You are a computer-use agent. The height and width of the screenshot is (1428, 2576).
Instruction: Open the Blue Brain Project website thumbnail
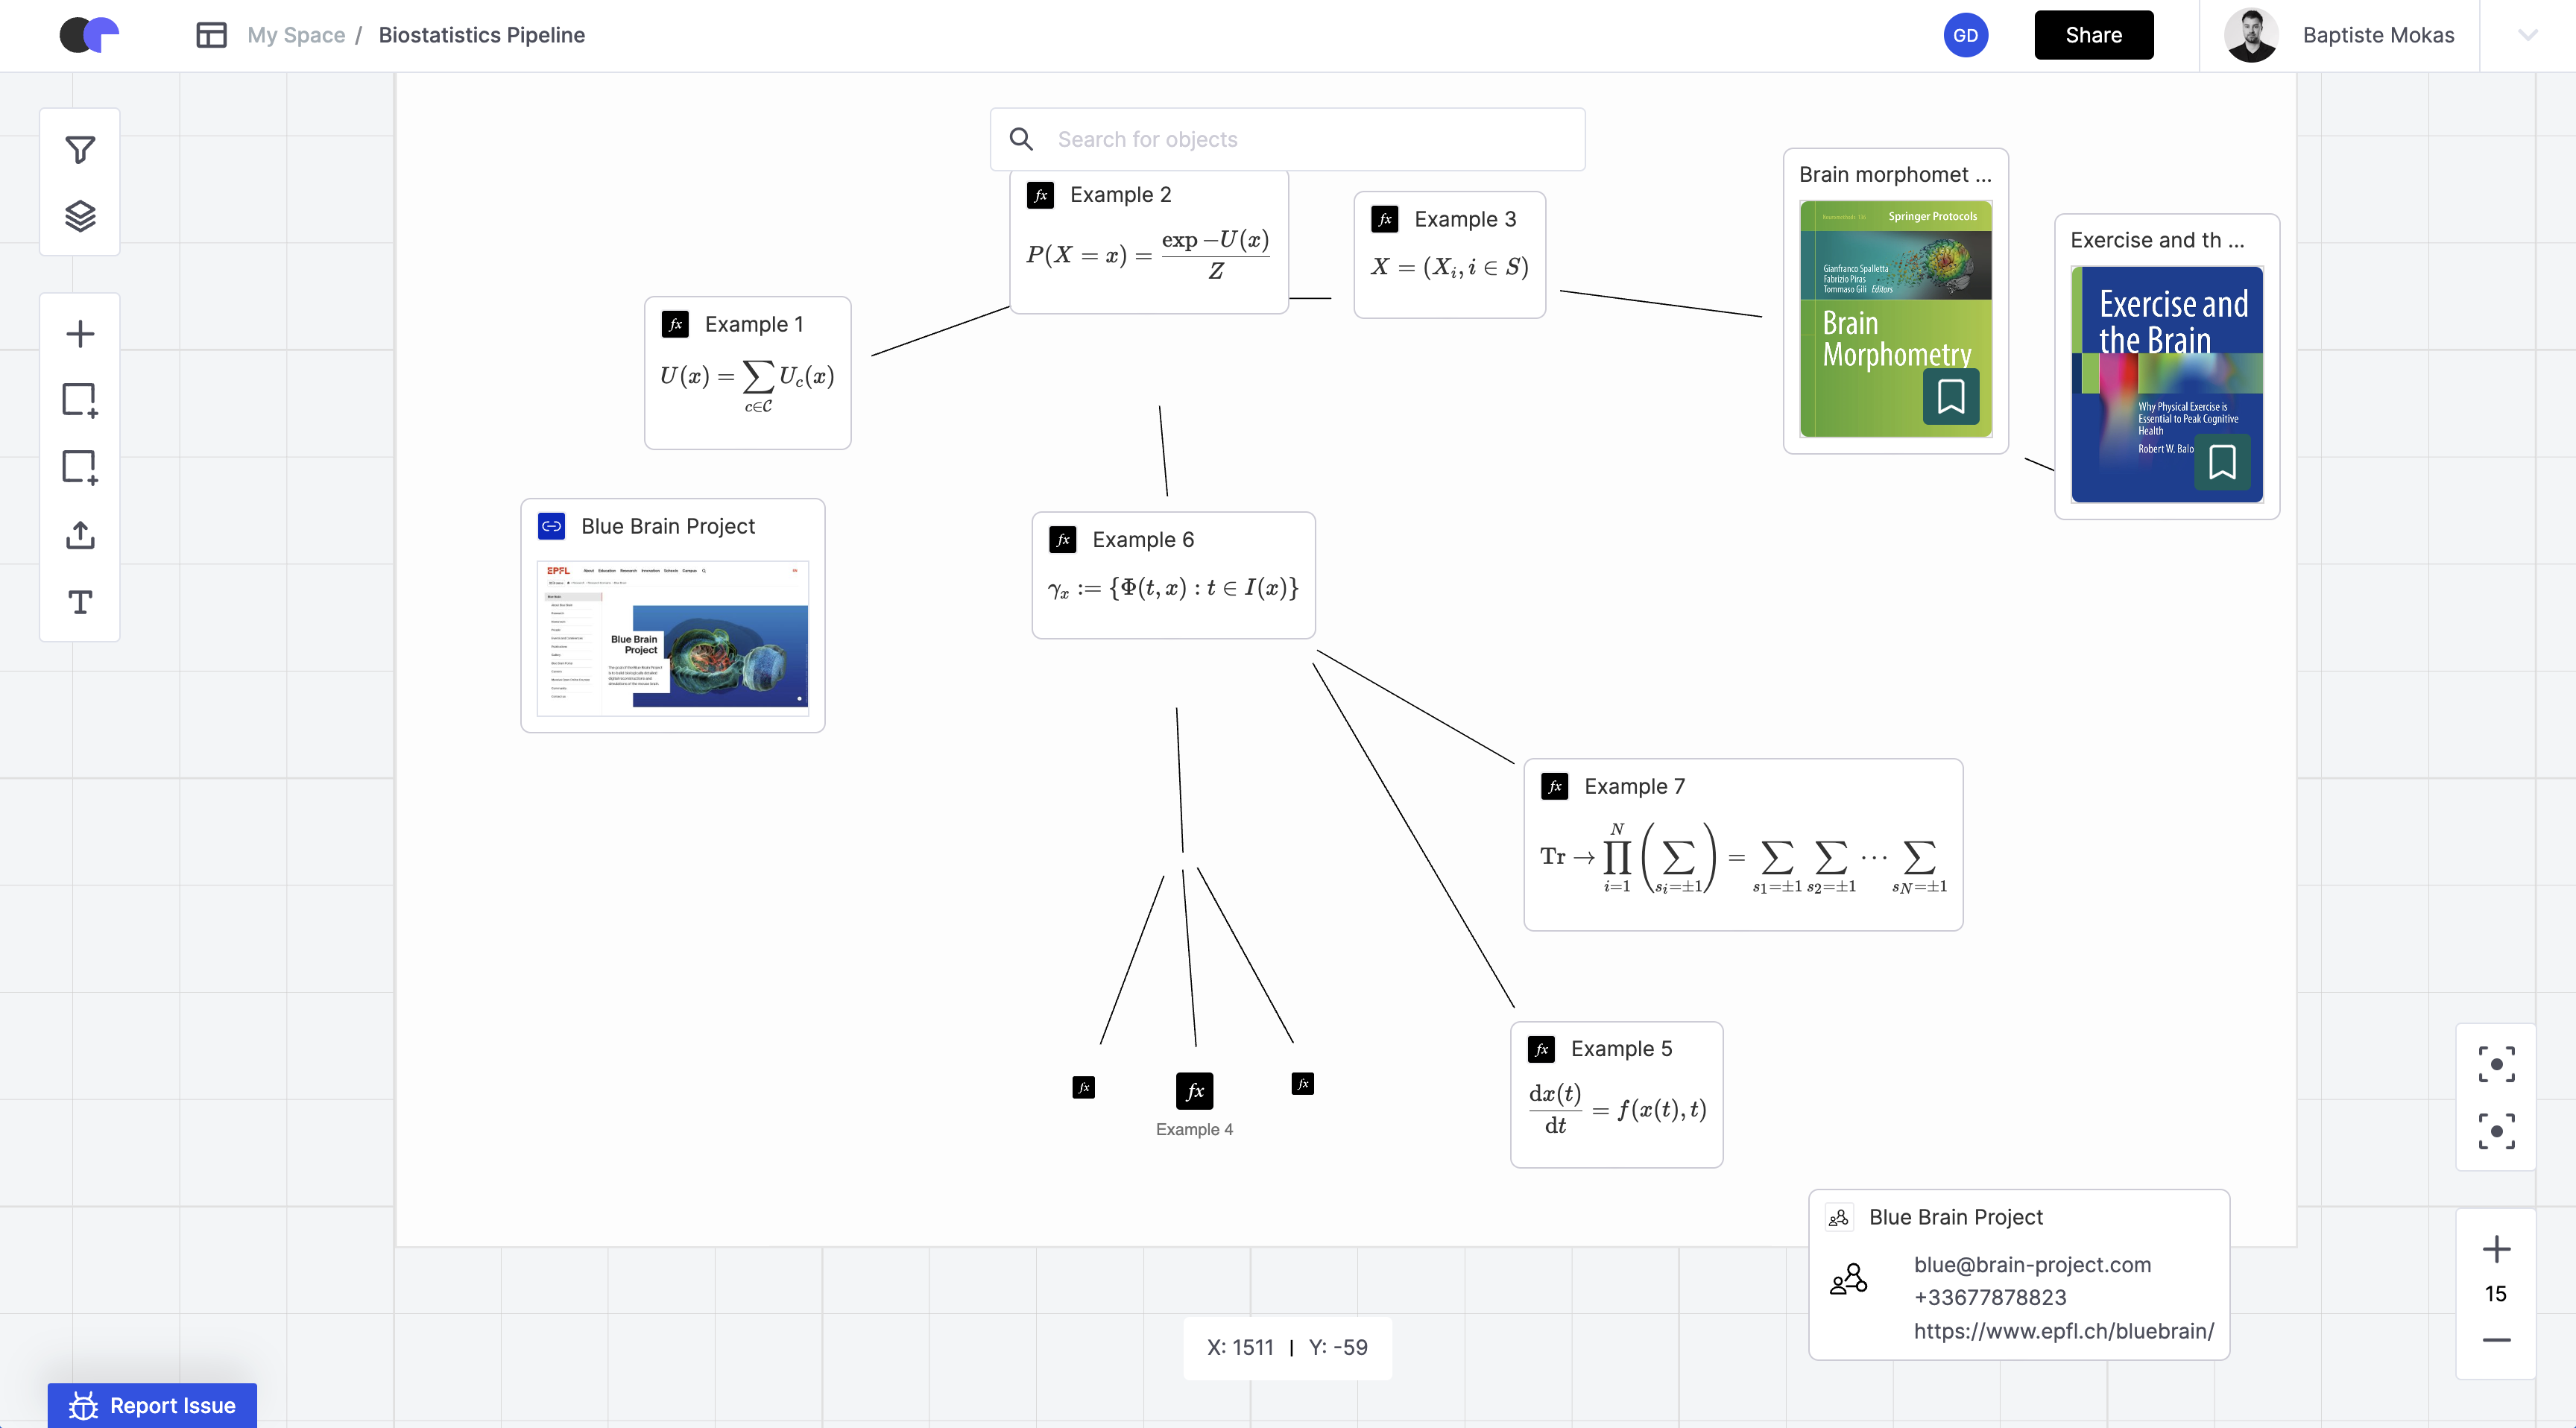[672, 638]
